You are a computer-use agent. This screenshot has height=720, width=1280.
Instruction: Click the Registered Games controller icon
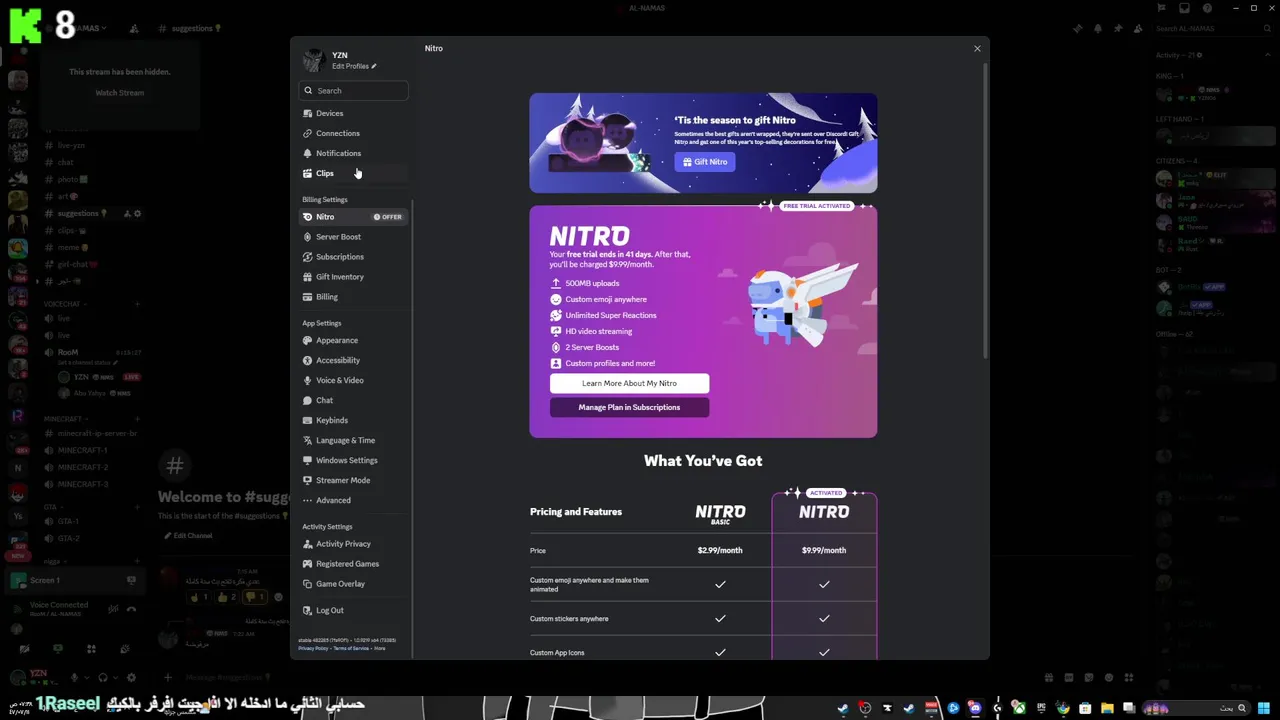(x=307, y=564)
